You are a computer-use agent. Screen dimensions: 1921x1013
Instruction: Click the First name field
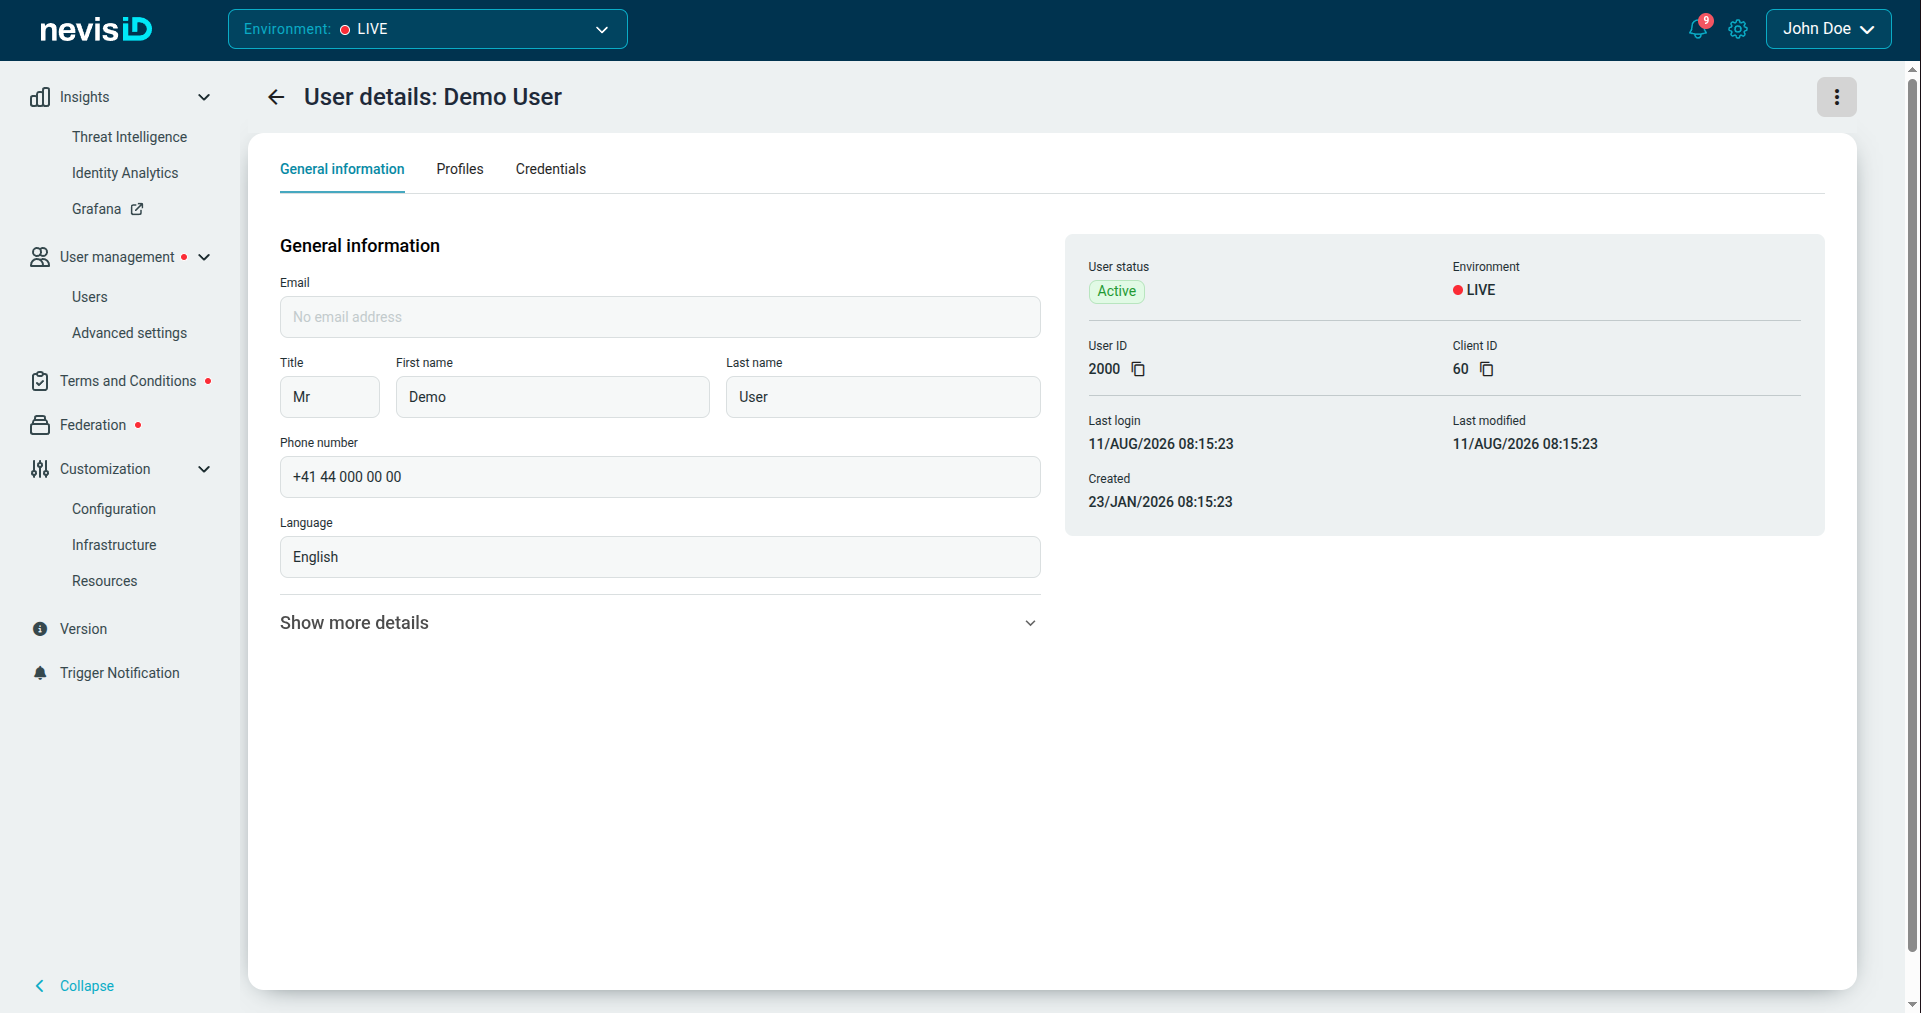[x=553, y=397]
